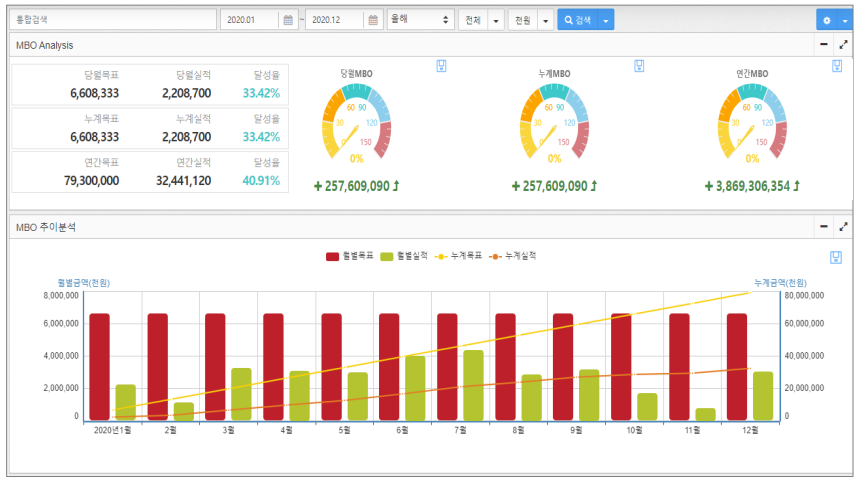Open the 올해 period dropdown

pyautogui.click(x=419, y=20)
